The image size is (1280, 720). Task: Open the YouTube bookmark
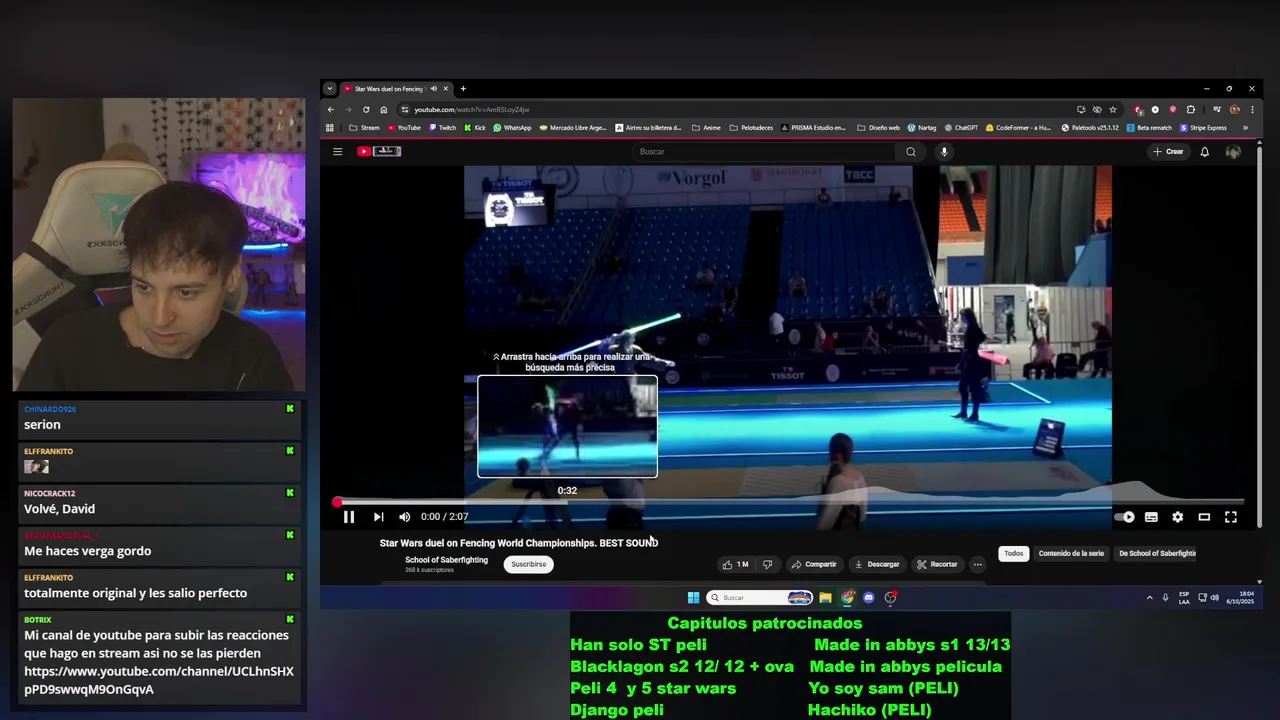click(404, 128)
